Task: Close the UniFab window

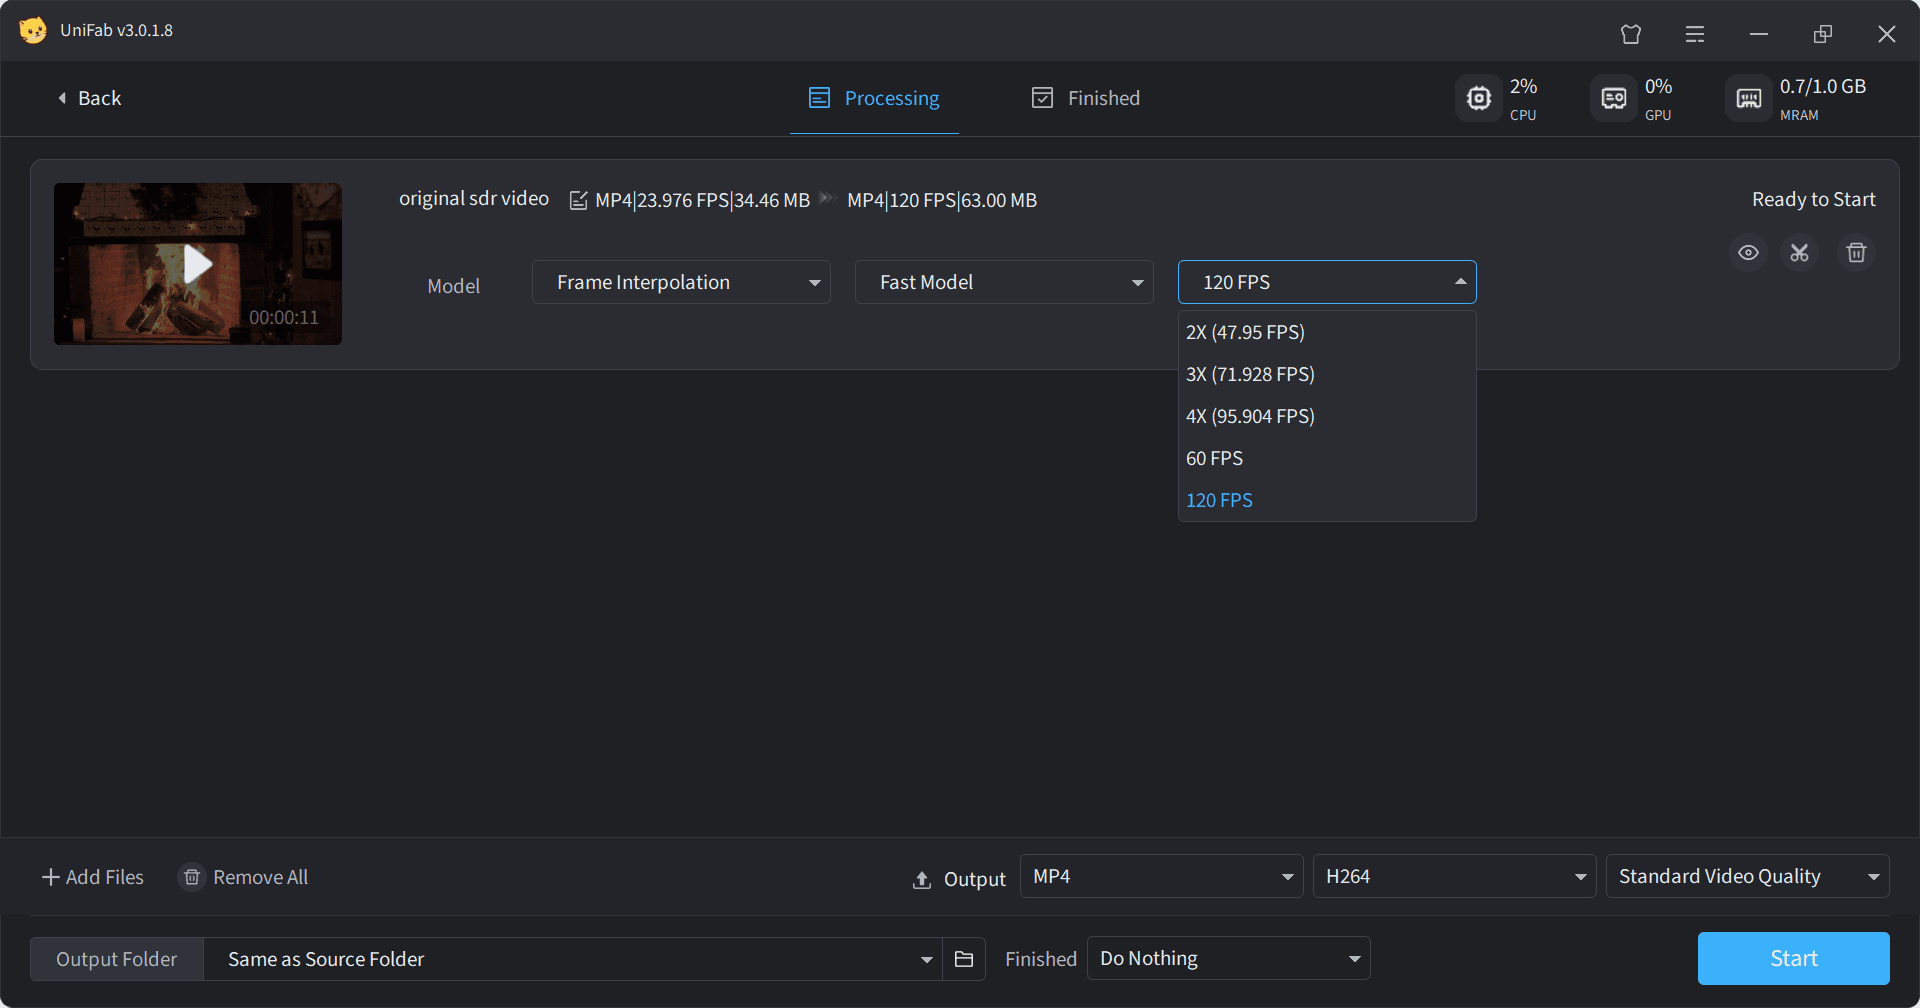Action: pos(1887,34)
